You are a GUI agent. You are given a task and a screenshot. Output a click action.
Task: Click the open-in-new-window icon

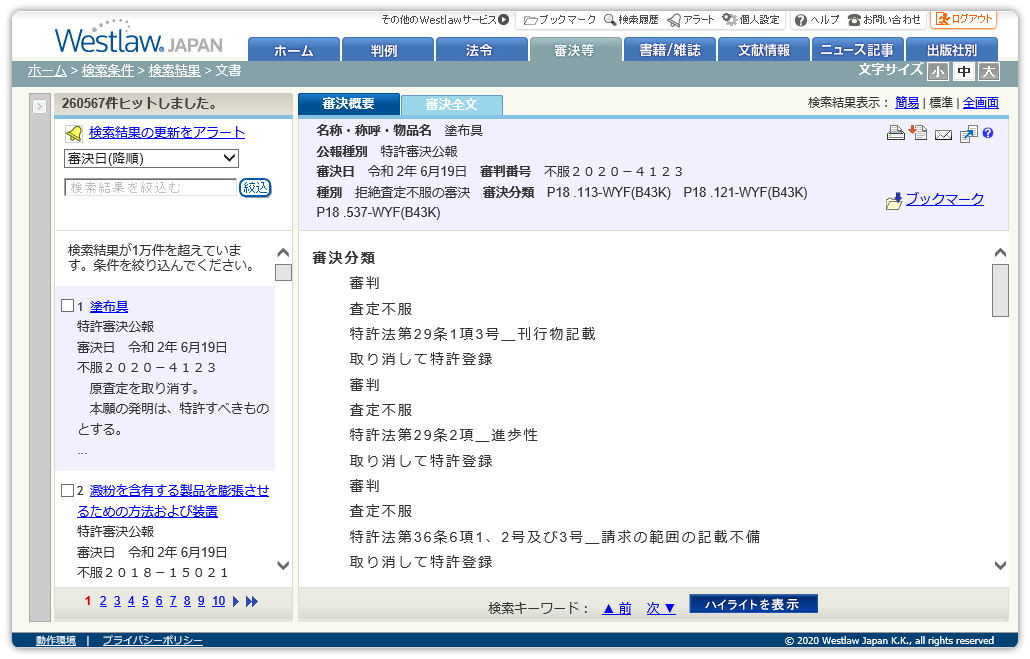pyautogui.click(x=967, y=133)
